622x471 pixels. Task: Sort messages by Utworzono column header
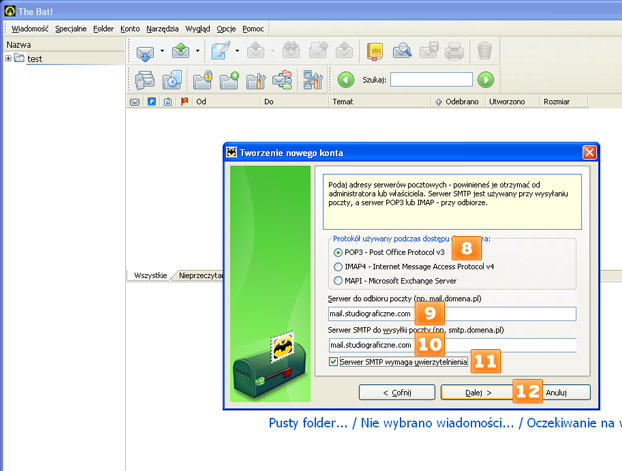point(513,102)
